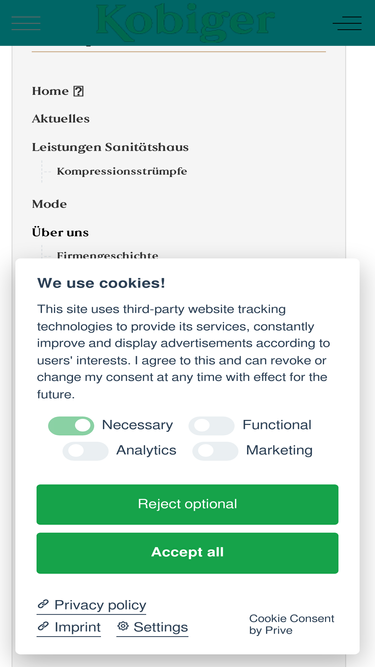Open the Über uns menu entry
Screen dimensions: 375x667
(x=60, y=232)
